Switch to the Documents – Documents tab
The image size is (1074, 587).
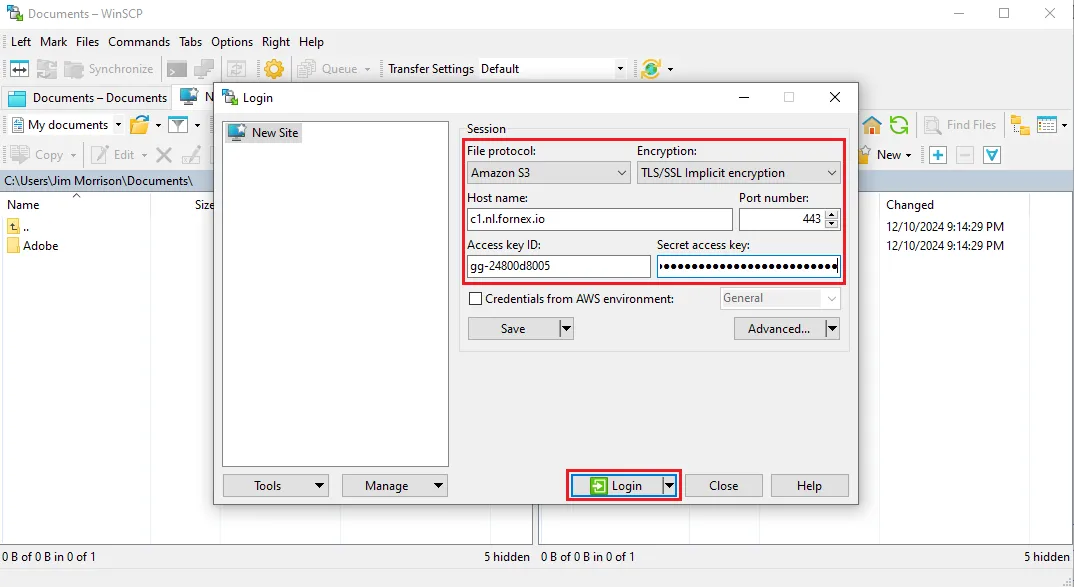point(88,98)
